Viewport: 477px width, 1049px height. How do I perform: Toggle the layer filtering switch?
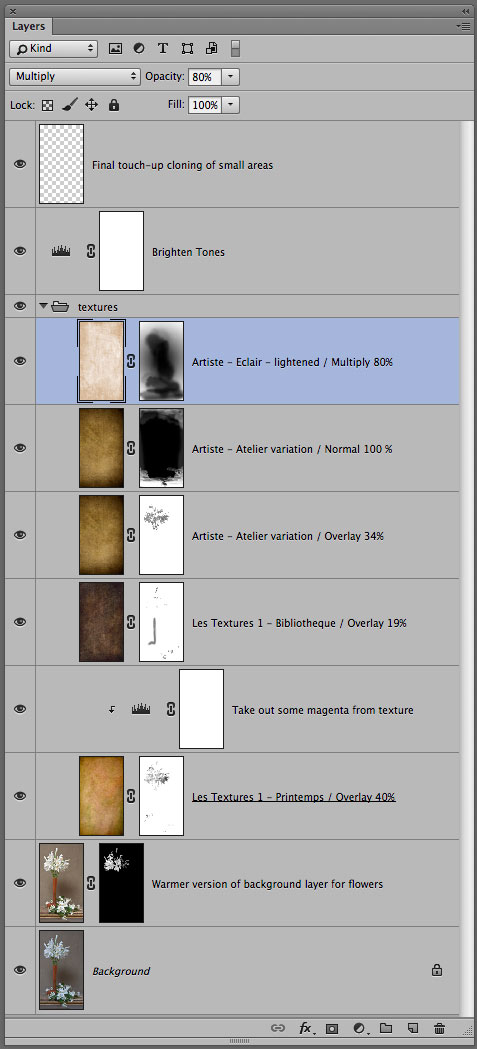[235, 49]
